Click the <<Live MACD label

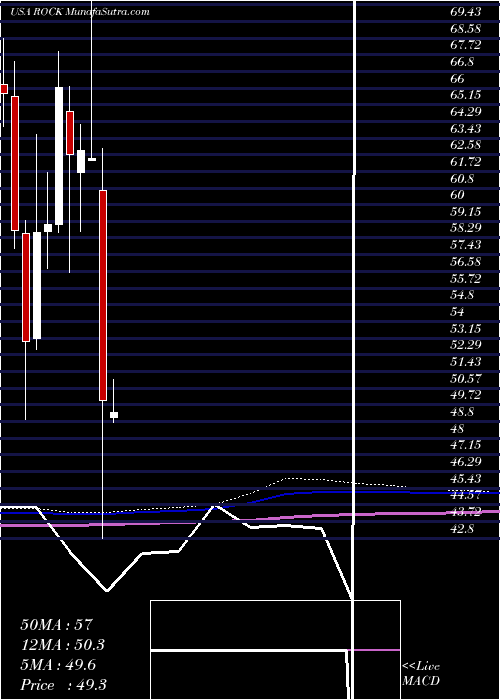pos(421,673)
